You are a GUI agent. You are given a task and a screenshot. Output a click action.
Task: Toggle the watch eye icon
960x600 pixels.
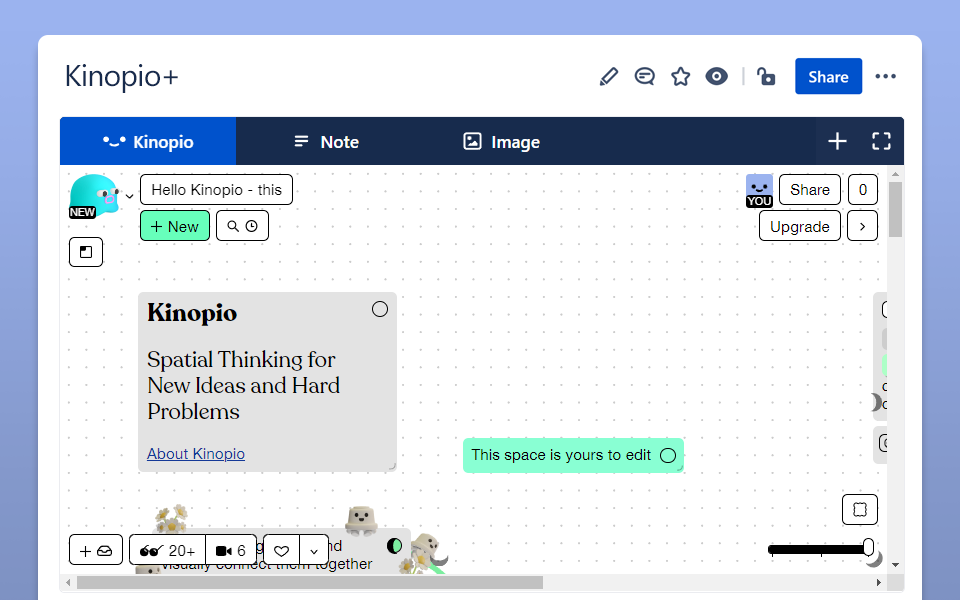tap(716, 77)
